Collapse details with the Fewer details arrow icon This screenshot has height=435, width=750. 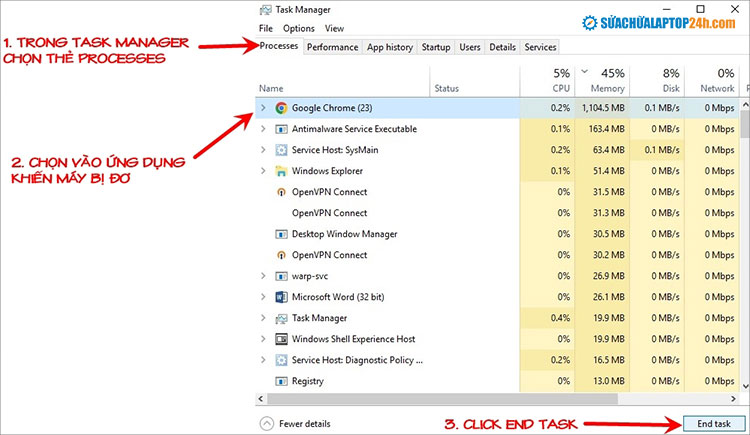pyautogui.click(x=266, y=424)
